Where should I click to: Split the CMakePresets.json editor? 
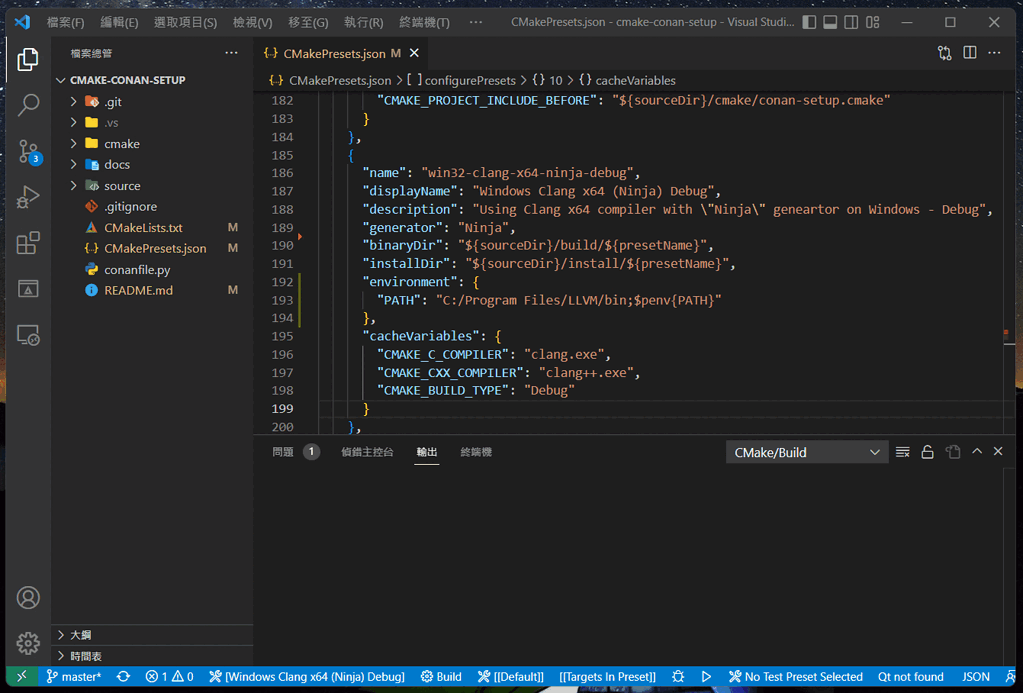click(969, 52)
